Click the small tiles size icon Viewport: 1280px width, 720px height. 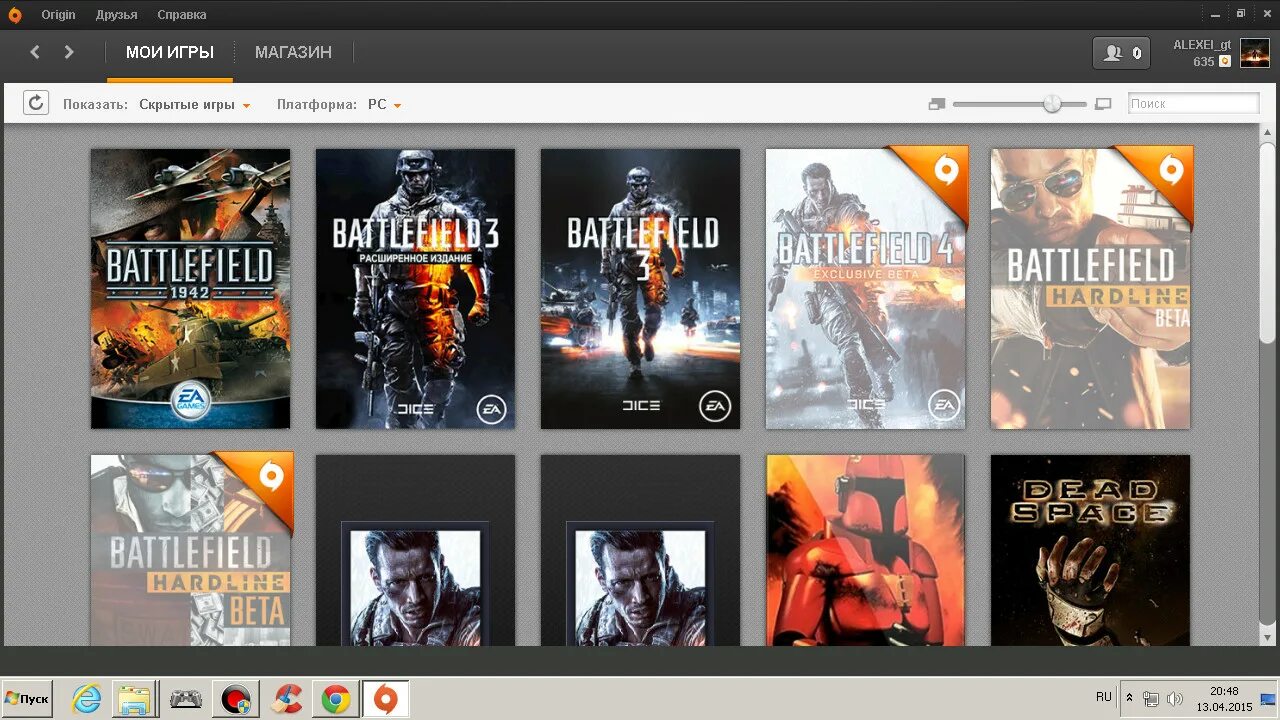coord(936,104)
